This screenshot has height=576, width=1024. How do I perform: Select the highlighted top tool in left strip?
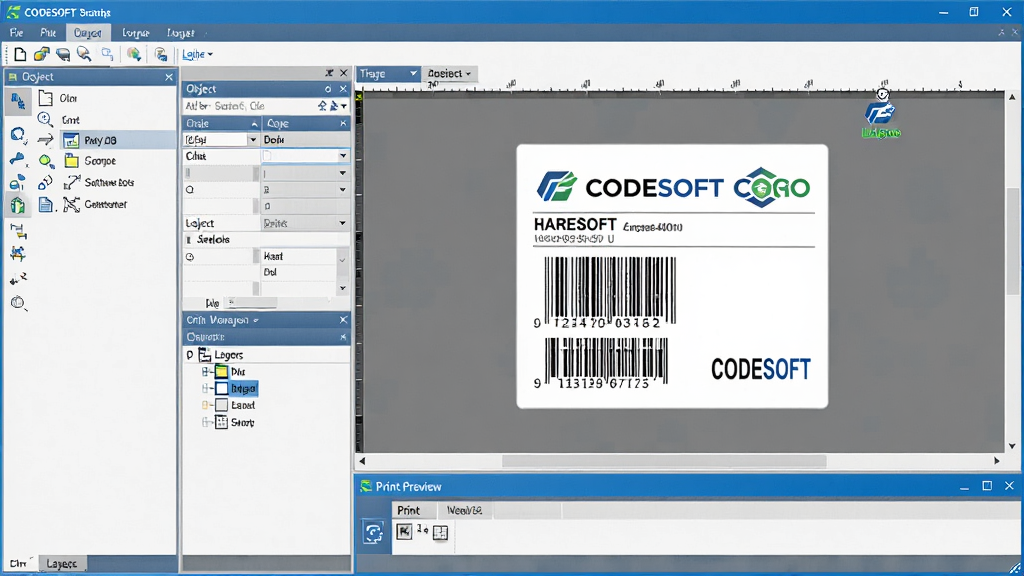pyautogui.click(x=18, y=101)
